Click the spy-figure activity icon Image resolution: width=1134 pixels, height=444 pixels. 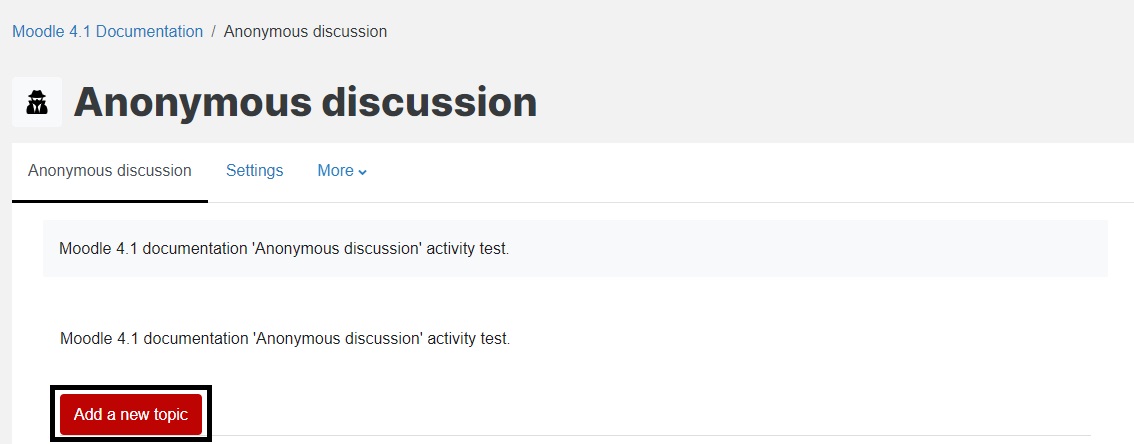[37, 103]
